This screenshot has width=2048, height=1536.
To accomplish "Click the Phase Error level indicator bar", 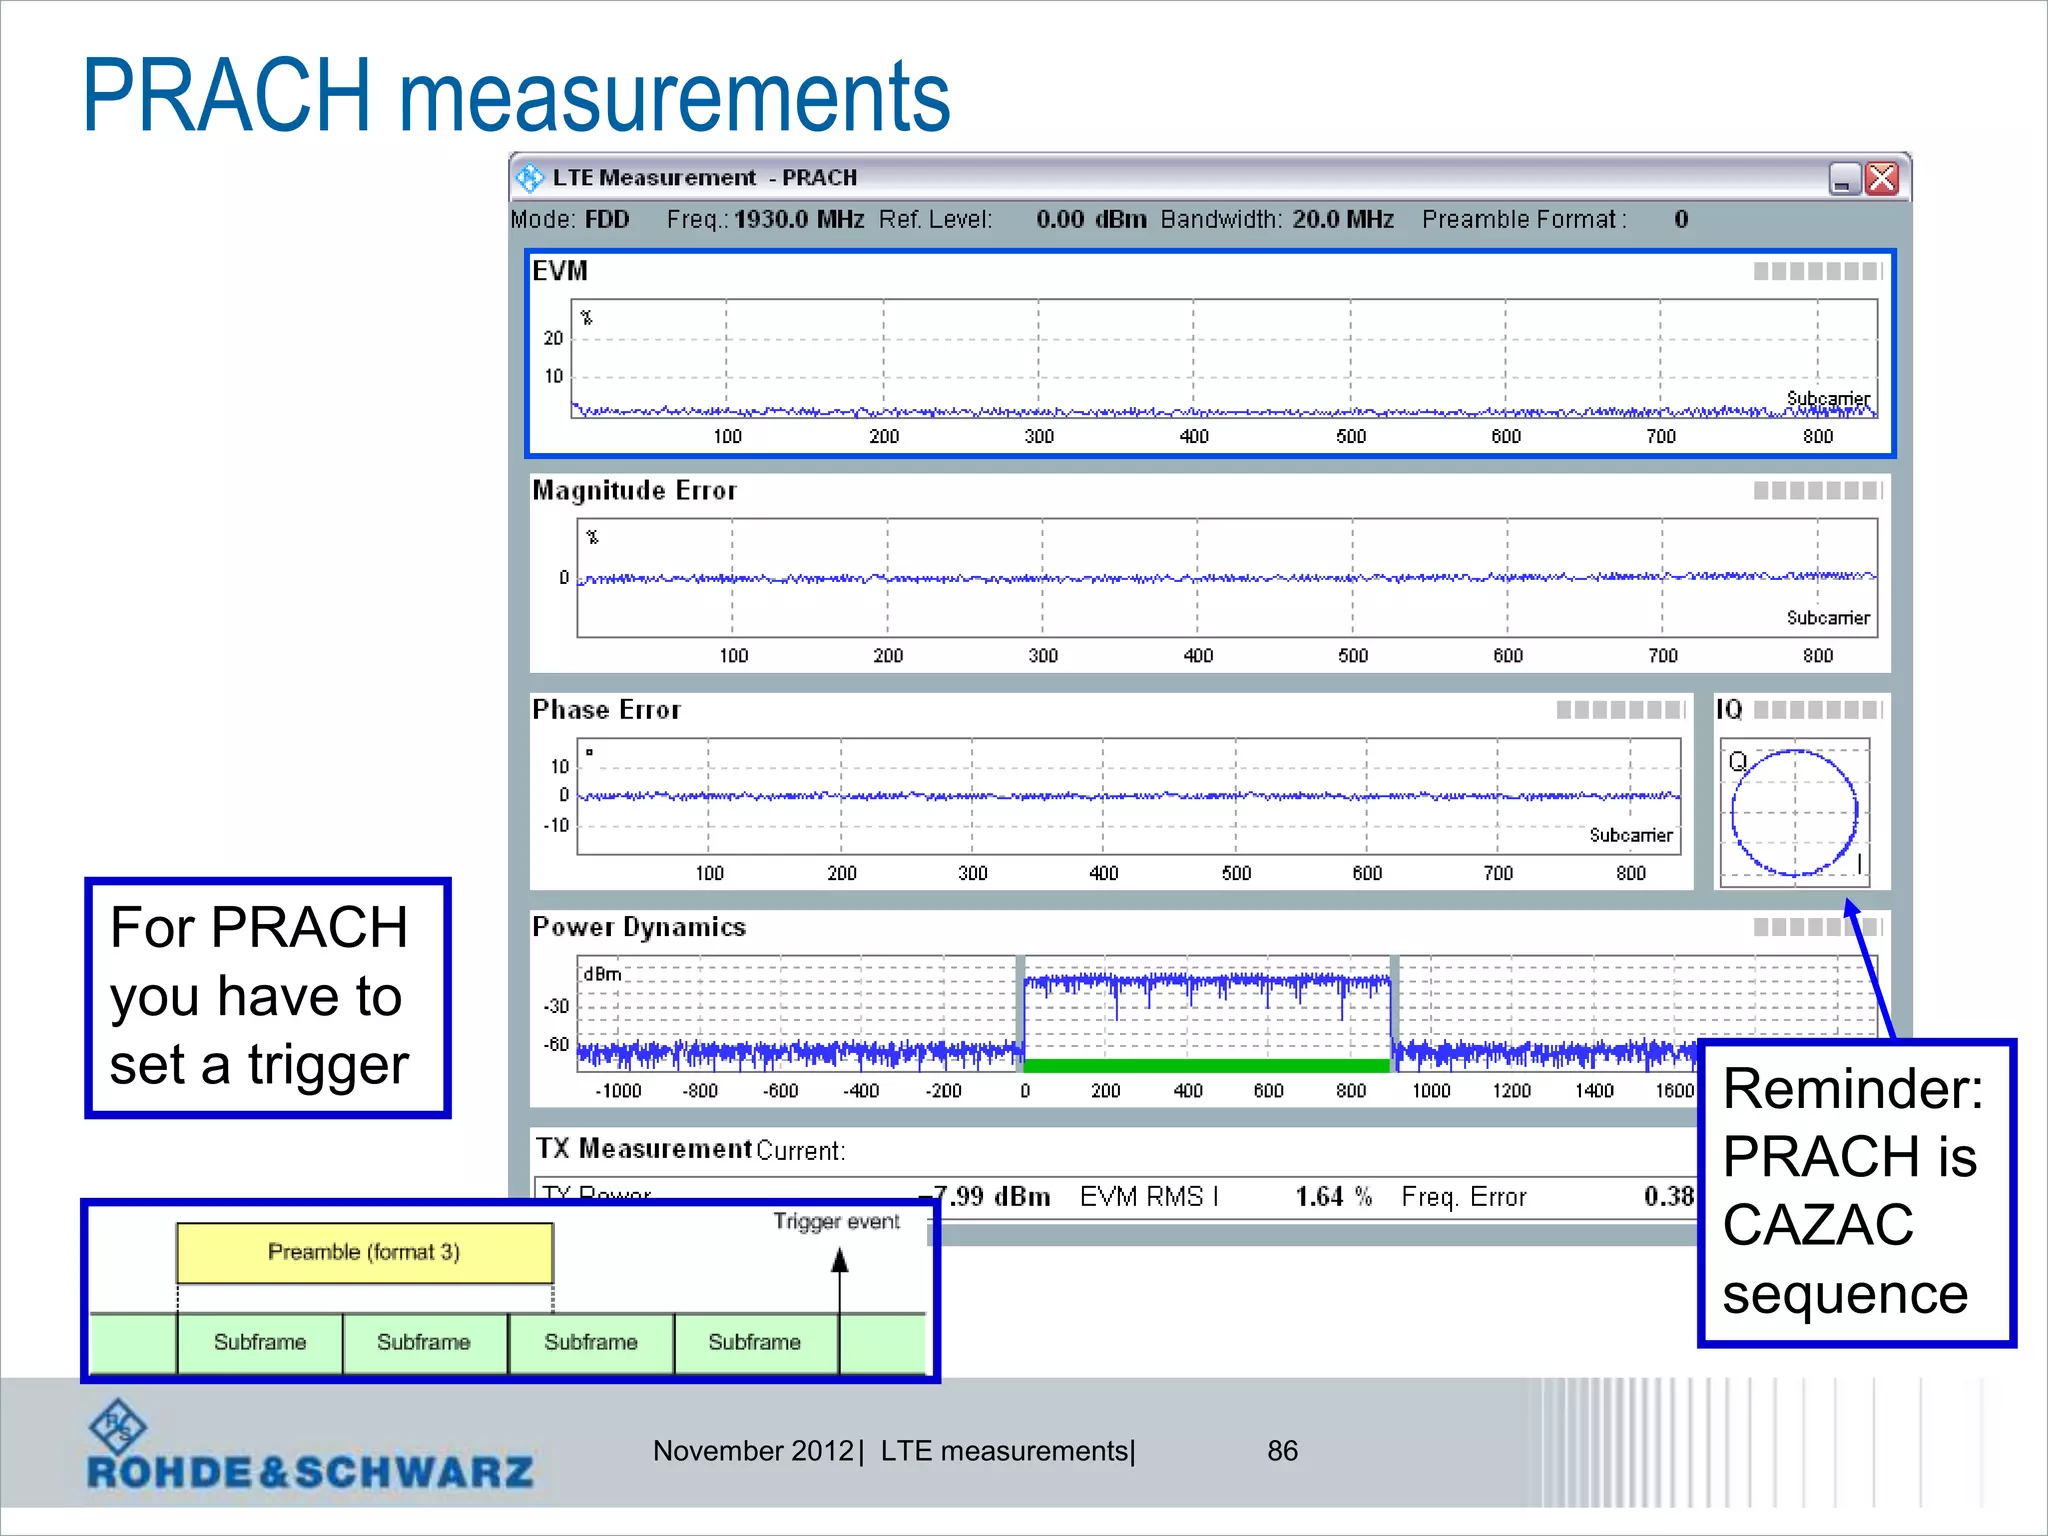I will pyautogui.click(x=1621, y=709).
